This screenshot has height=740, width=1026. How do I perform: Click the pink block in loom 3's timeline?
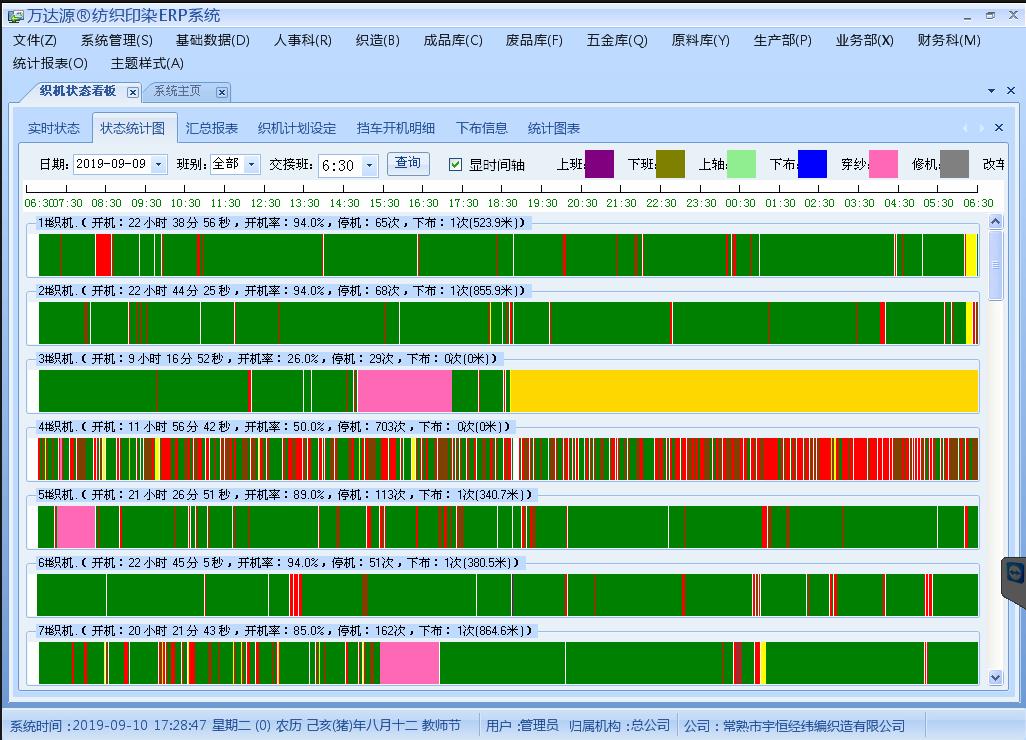point(404,391)
